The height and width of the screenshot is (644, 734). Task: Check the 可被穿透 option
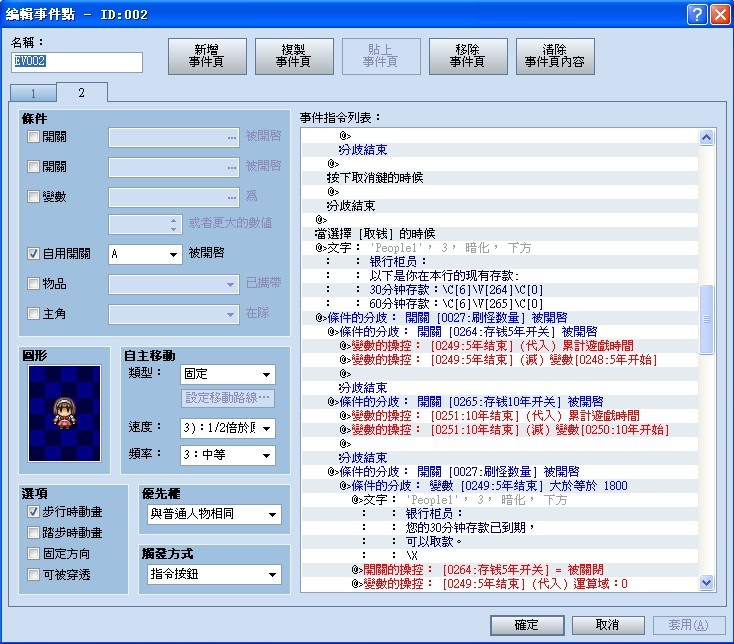[33, 574]
